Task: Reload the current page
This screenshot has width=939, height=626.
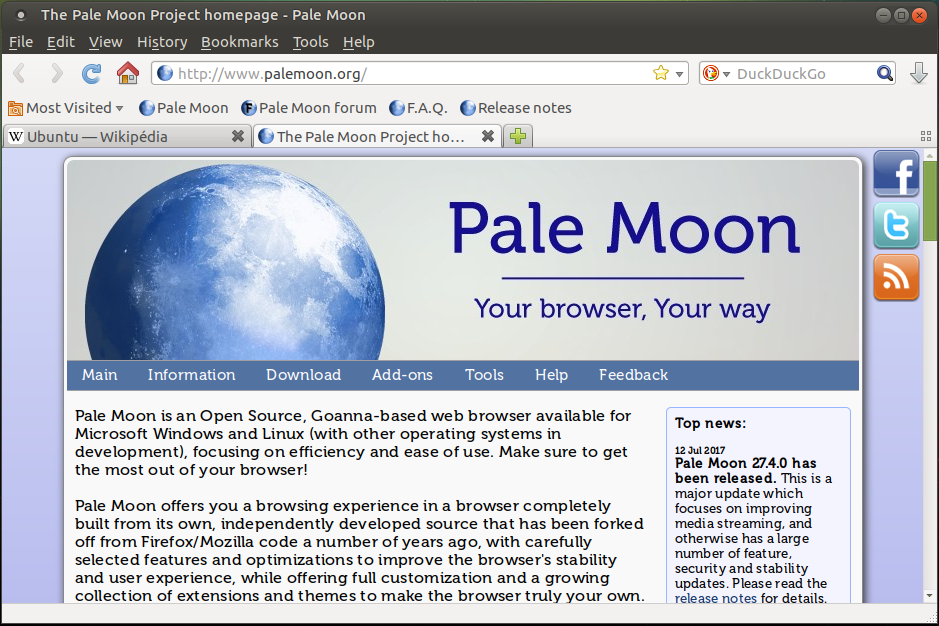Action: point(92,74)
